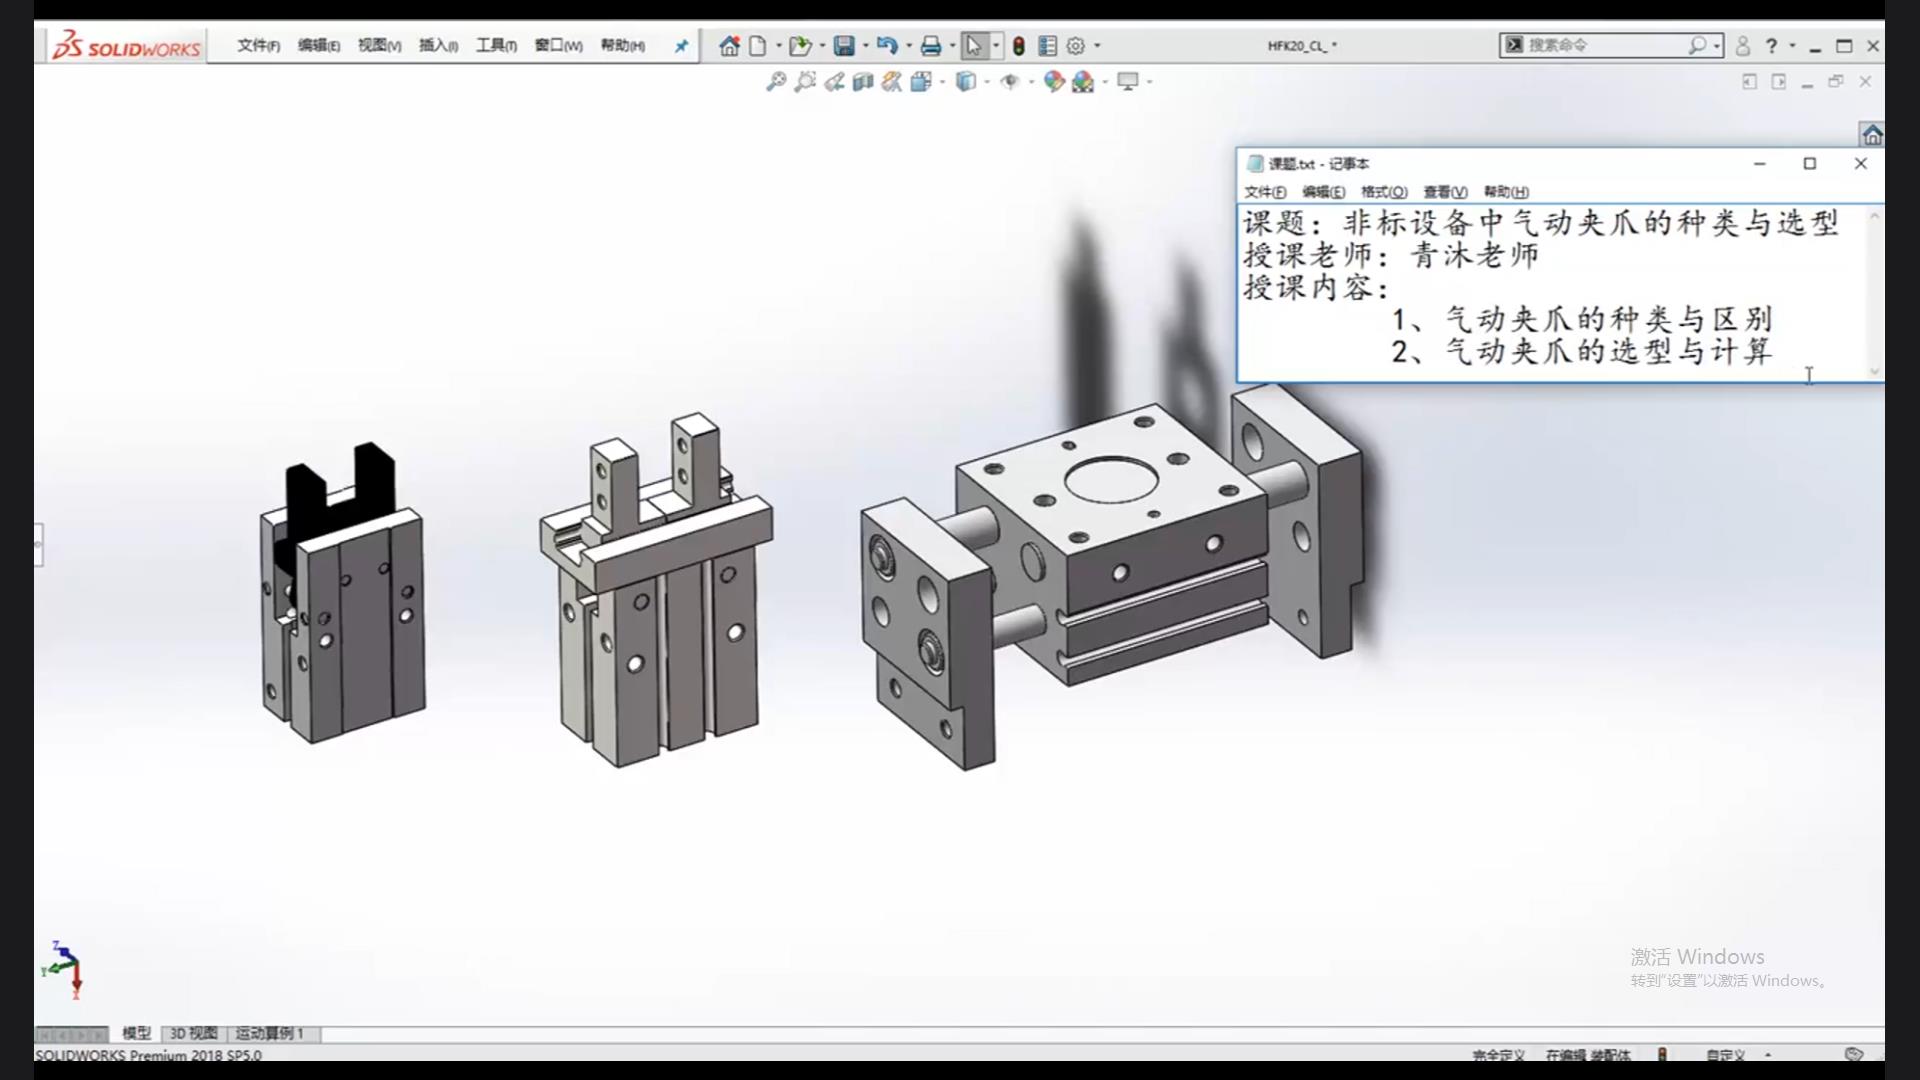The width and height of the screenshot is (1920, 1080).
Task: Expand the Open file dropdown arrow
Action: pyautogui.click(x=822, y=46)
